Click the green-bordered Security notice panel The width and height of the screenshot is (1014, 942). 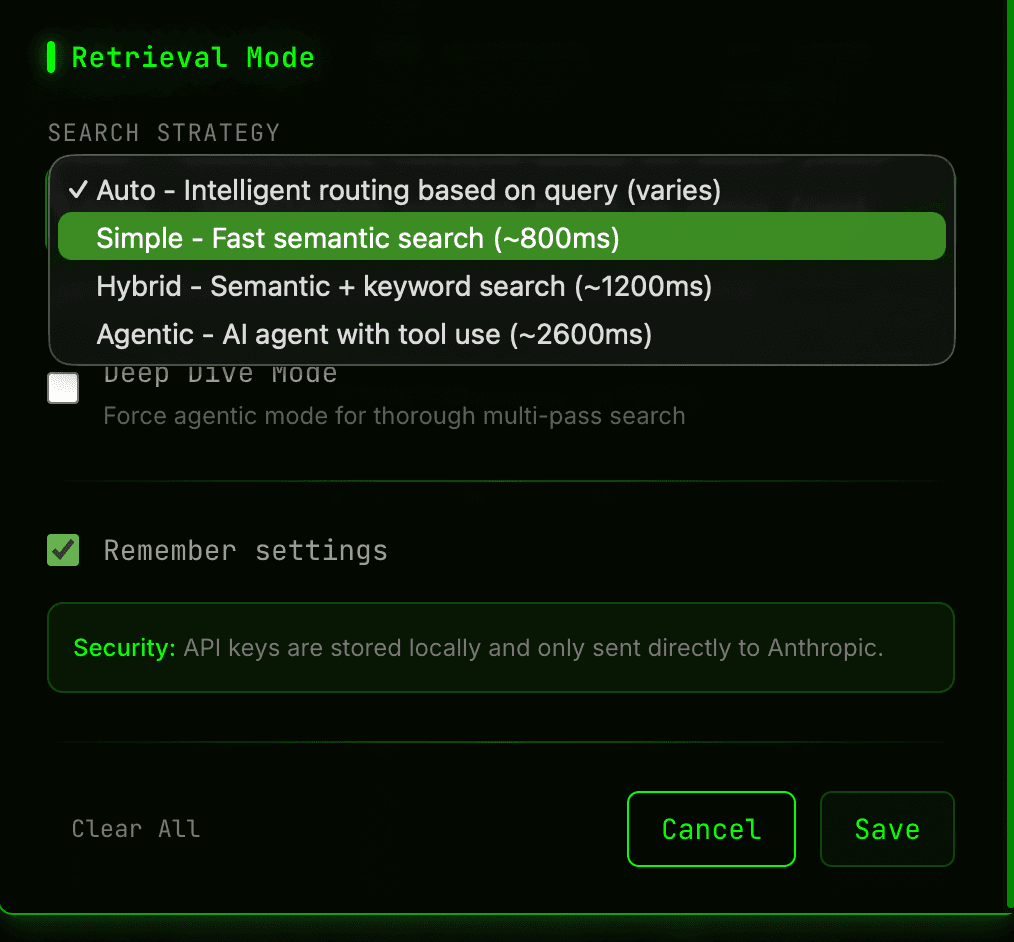click(500, 648)
